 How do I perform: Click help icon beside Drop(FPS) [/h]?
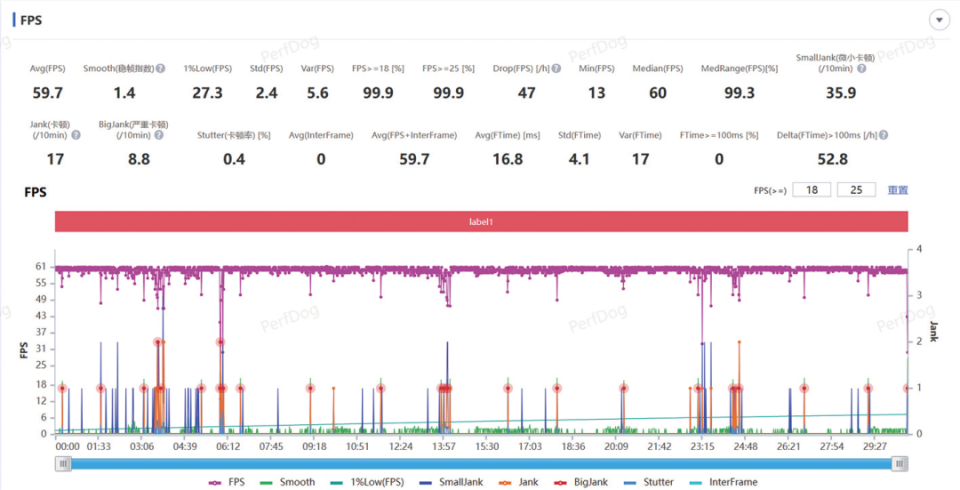coord(556,69)
